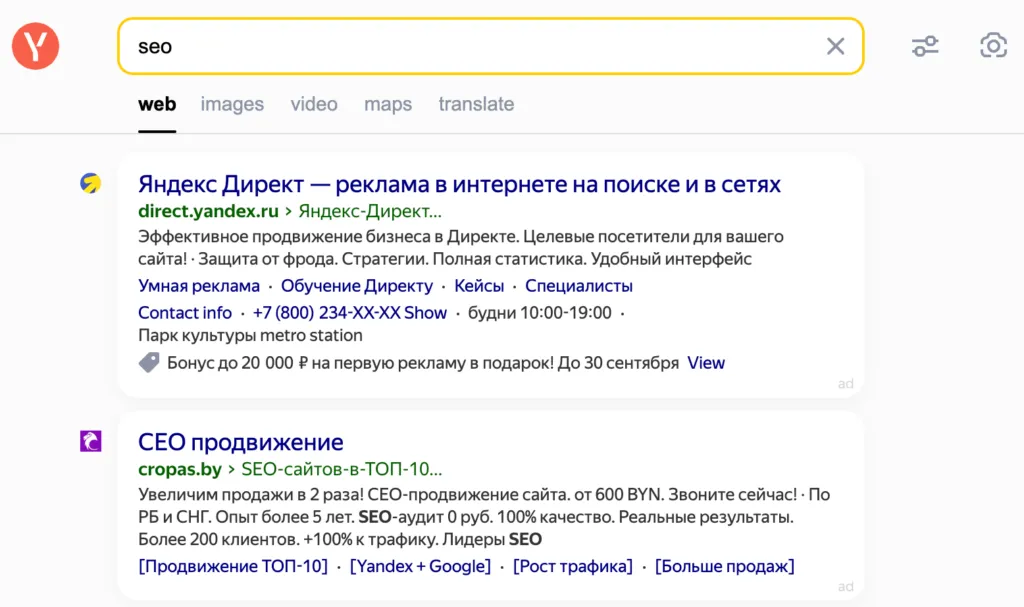
Task: Open the 'Contact info' link
Action: click(x=185, y=312)
